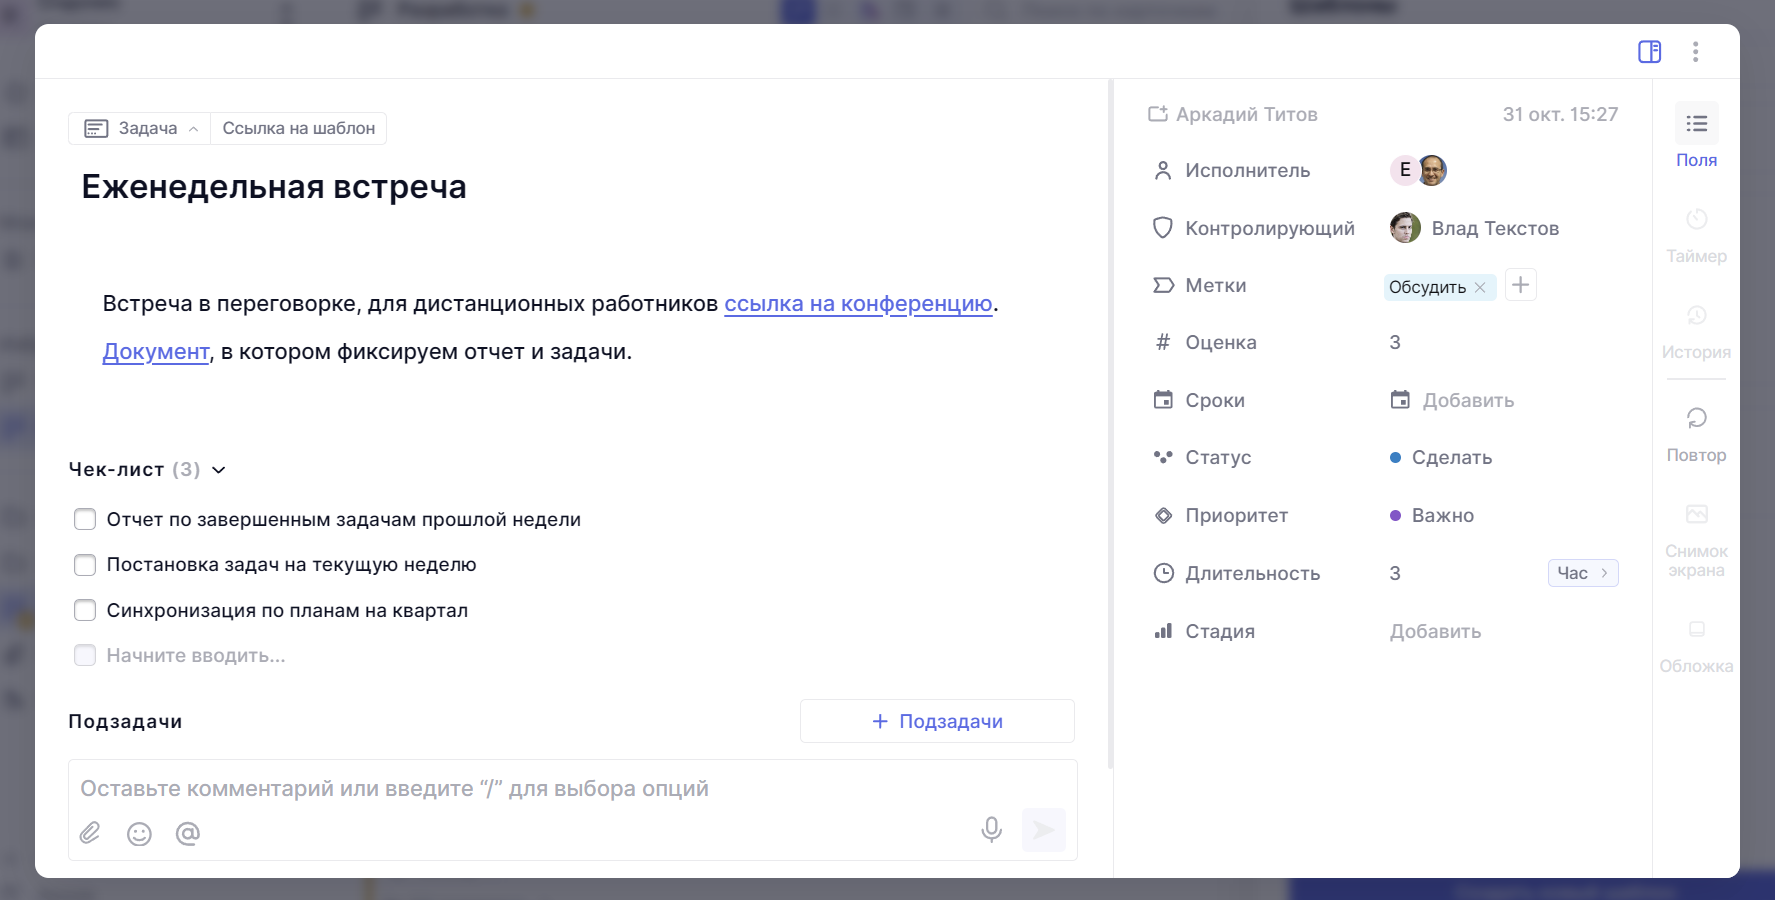This screenshot has width=1775, height=900.
Task: Open the three-dot more options menu
Action: 1695,52
